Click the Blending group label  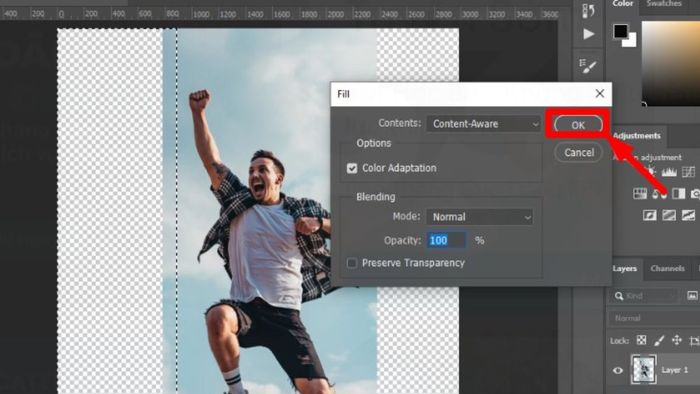[375, 197]
